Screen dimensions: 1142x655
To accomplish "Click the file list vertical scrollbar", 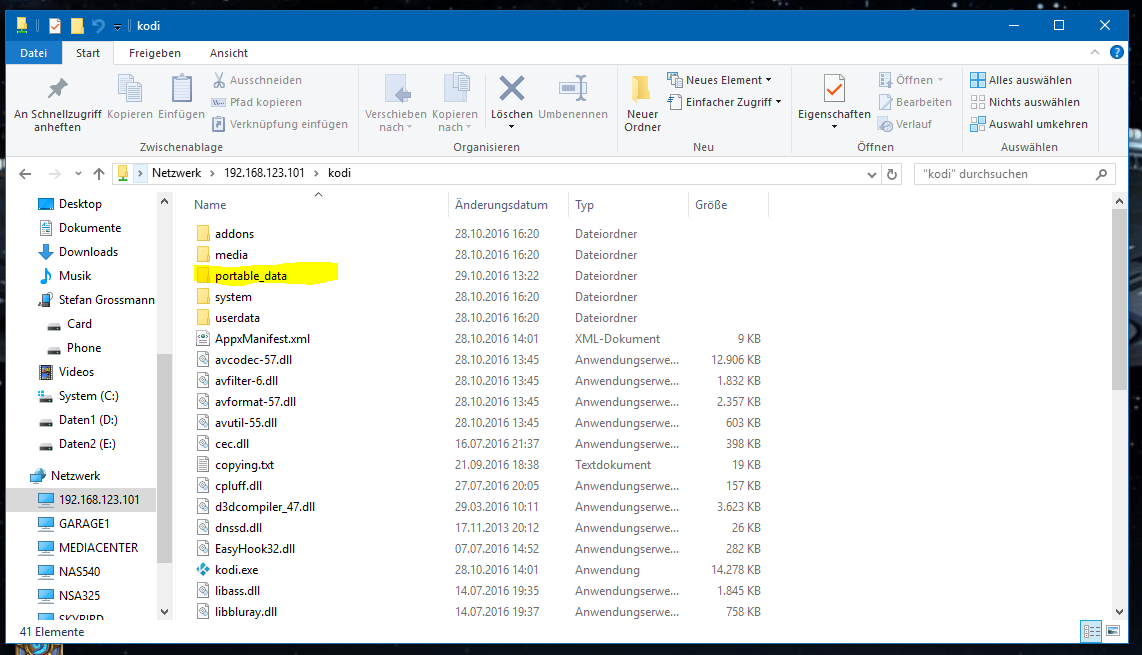I will (x=1119, y=299).
